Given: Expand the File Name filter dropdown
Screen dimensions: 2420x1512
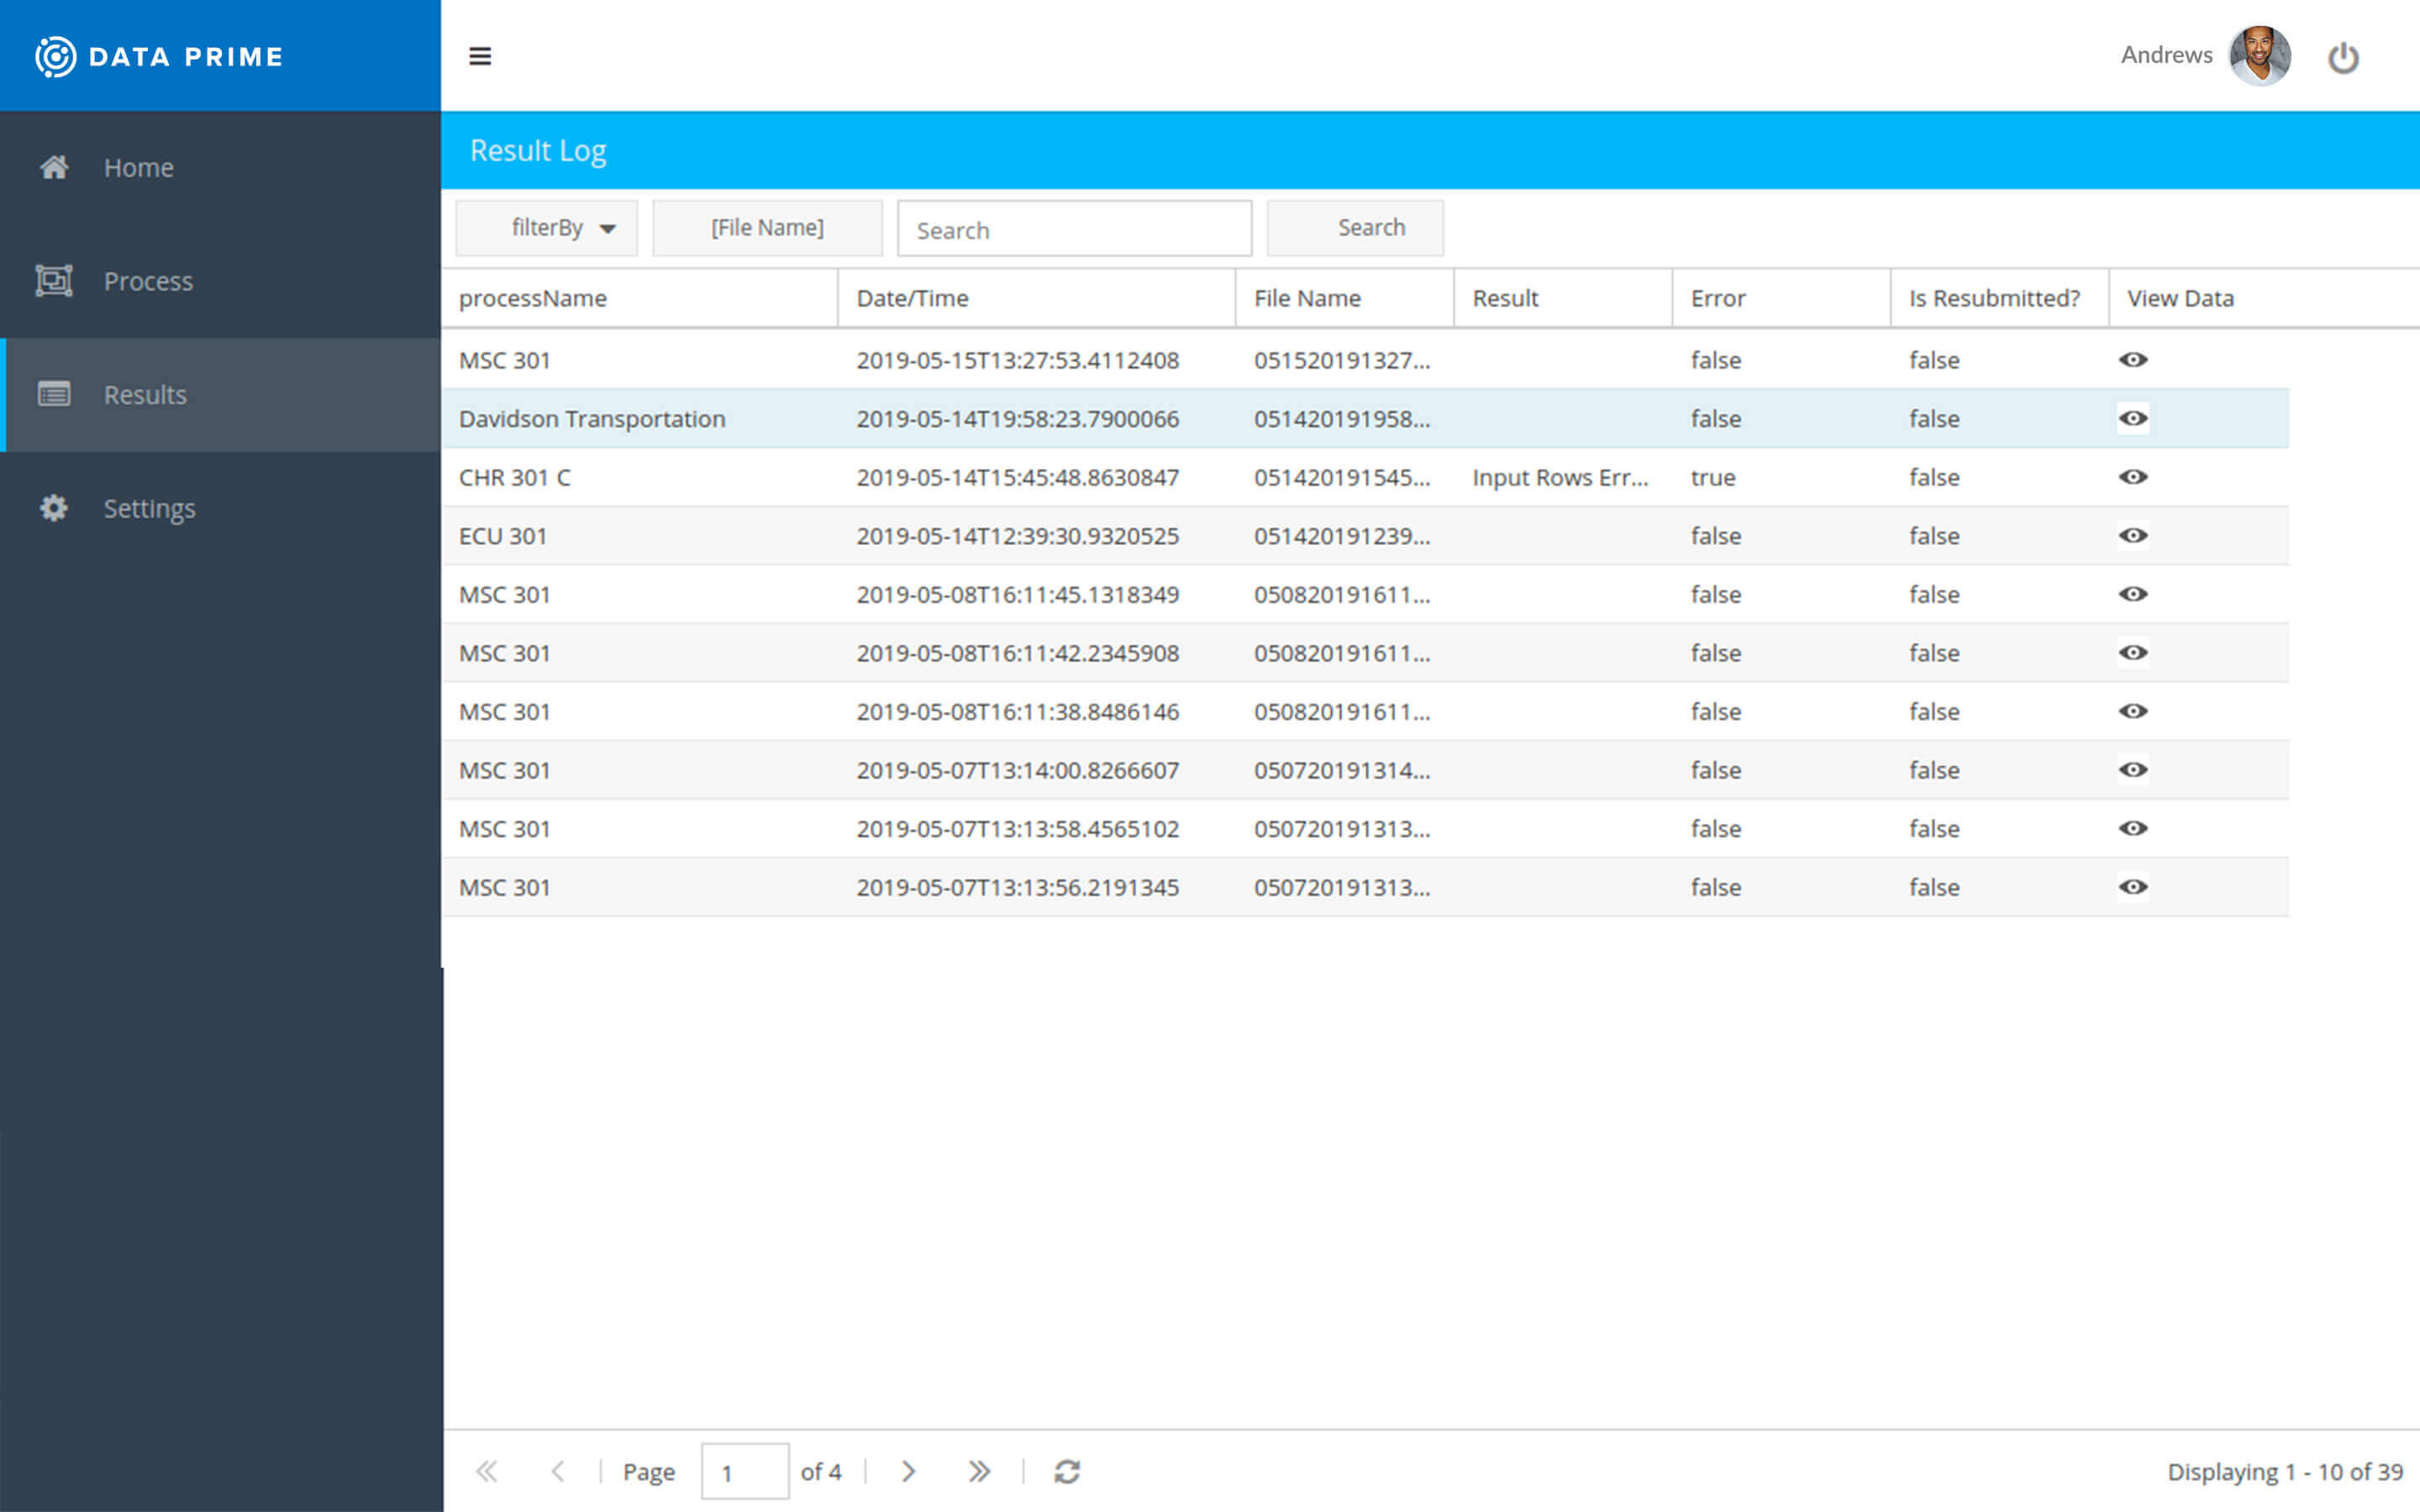Looking at the screenshot, I should pyautogui.click(x=768, y=227).
